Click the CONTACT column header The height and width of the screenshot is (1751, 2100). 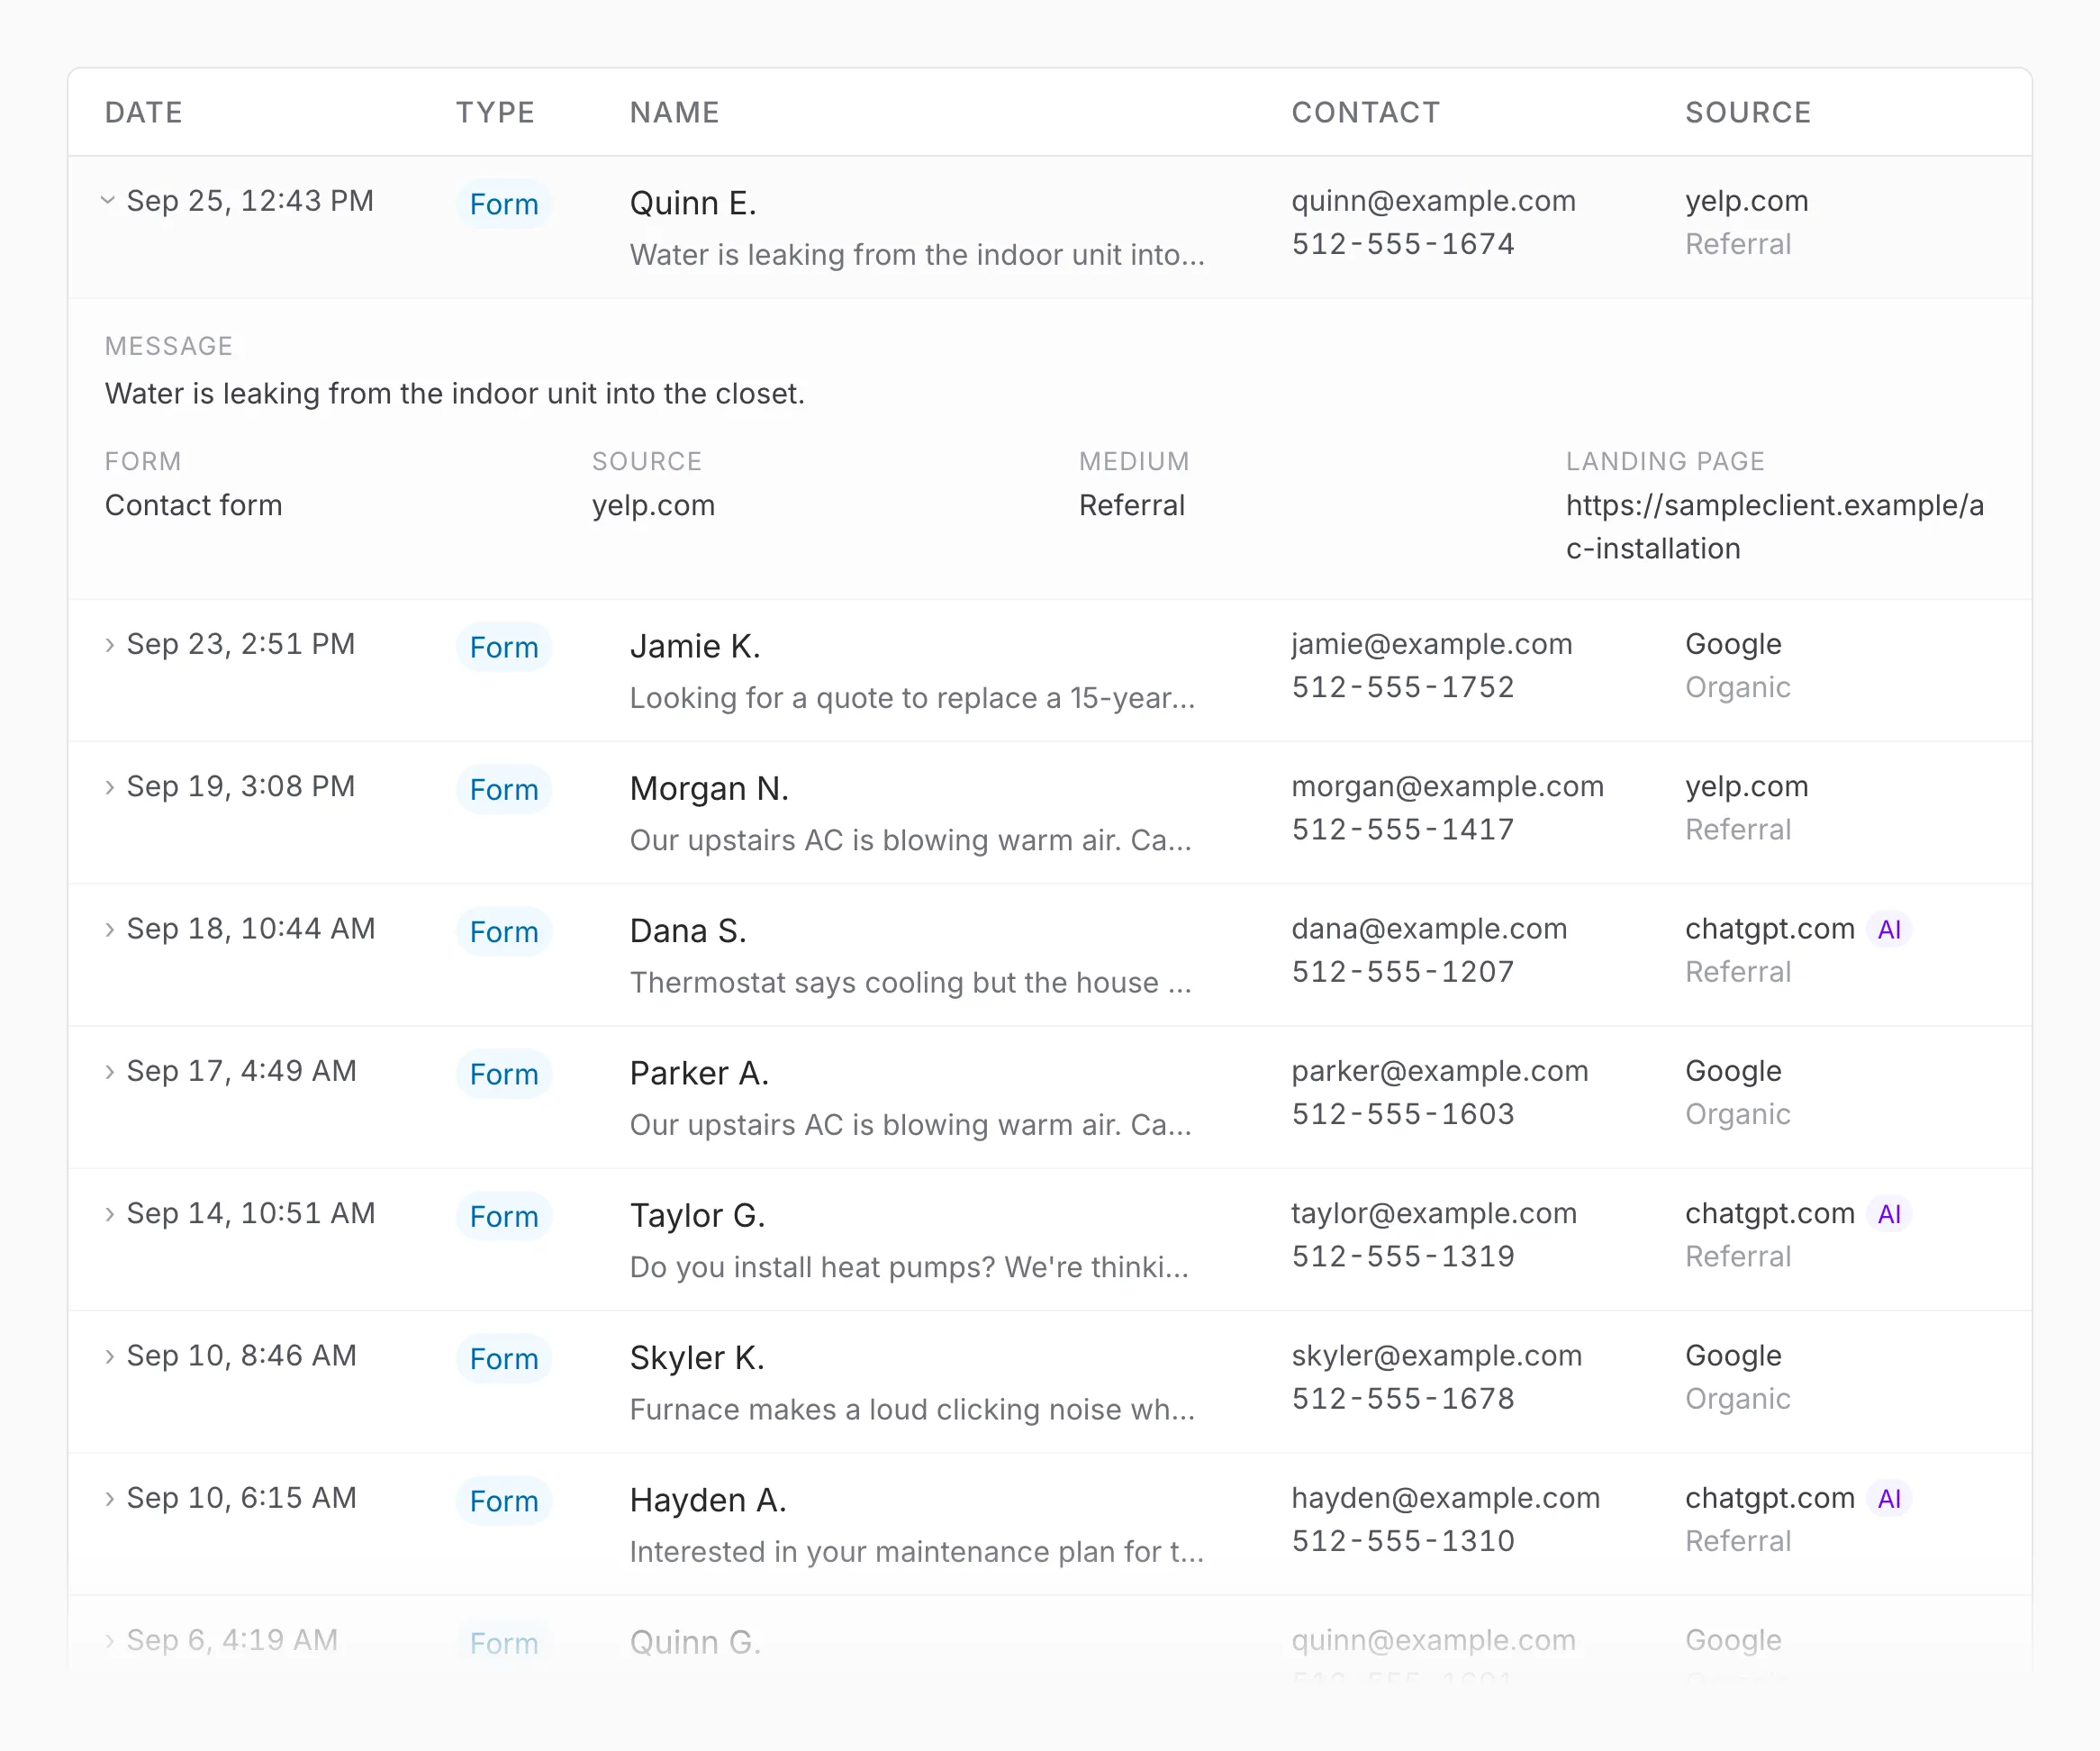(x=1366, y=112)
